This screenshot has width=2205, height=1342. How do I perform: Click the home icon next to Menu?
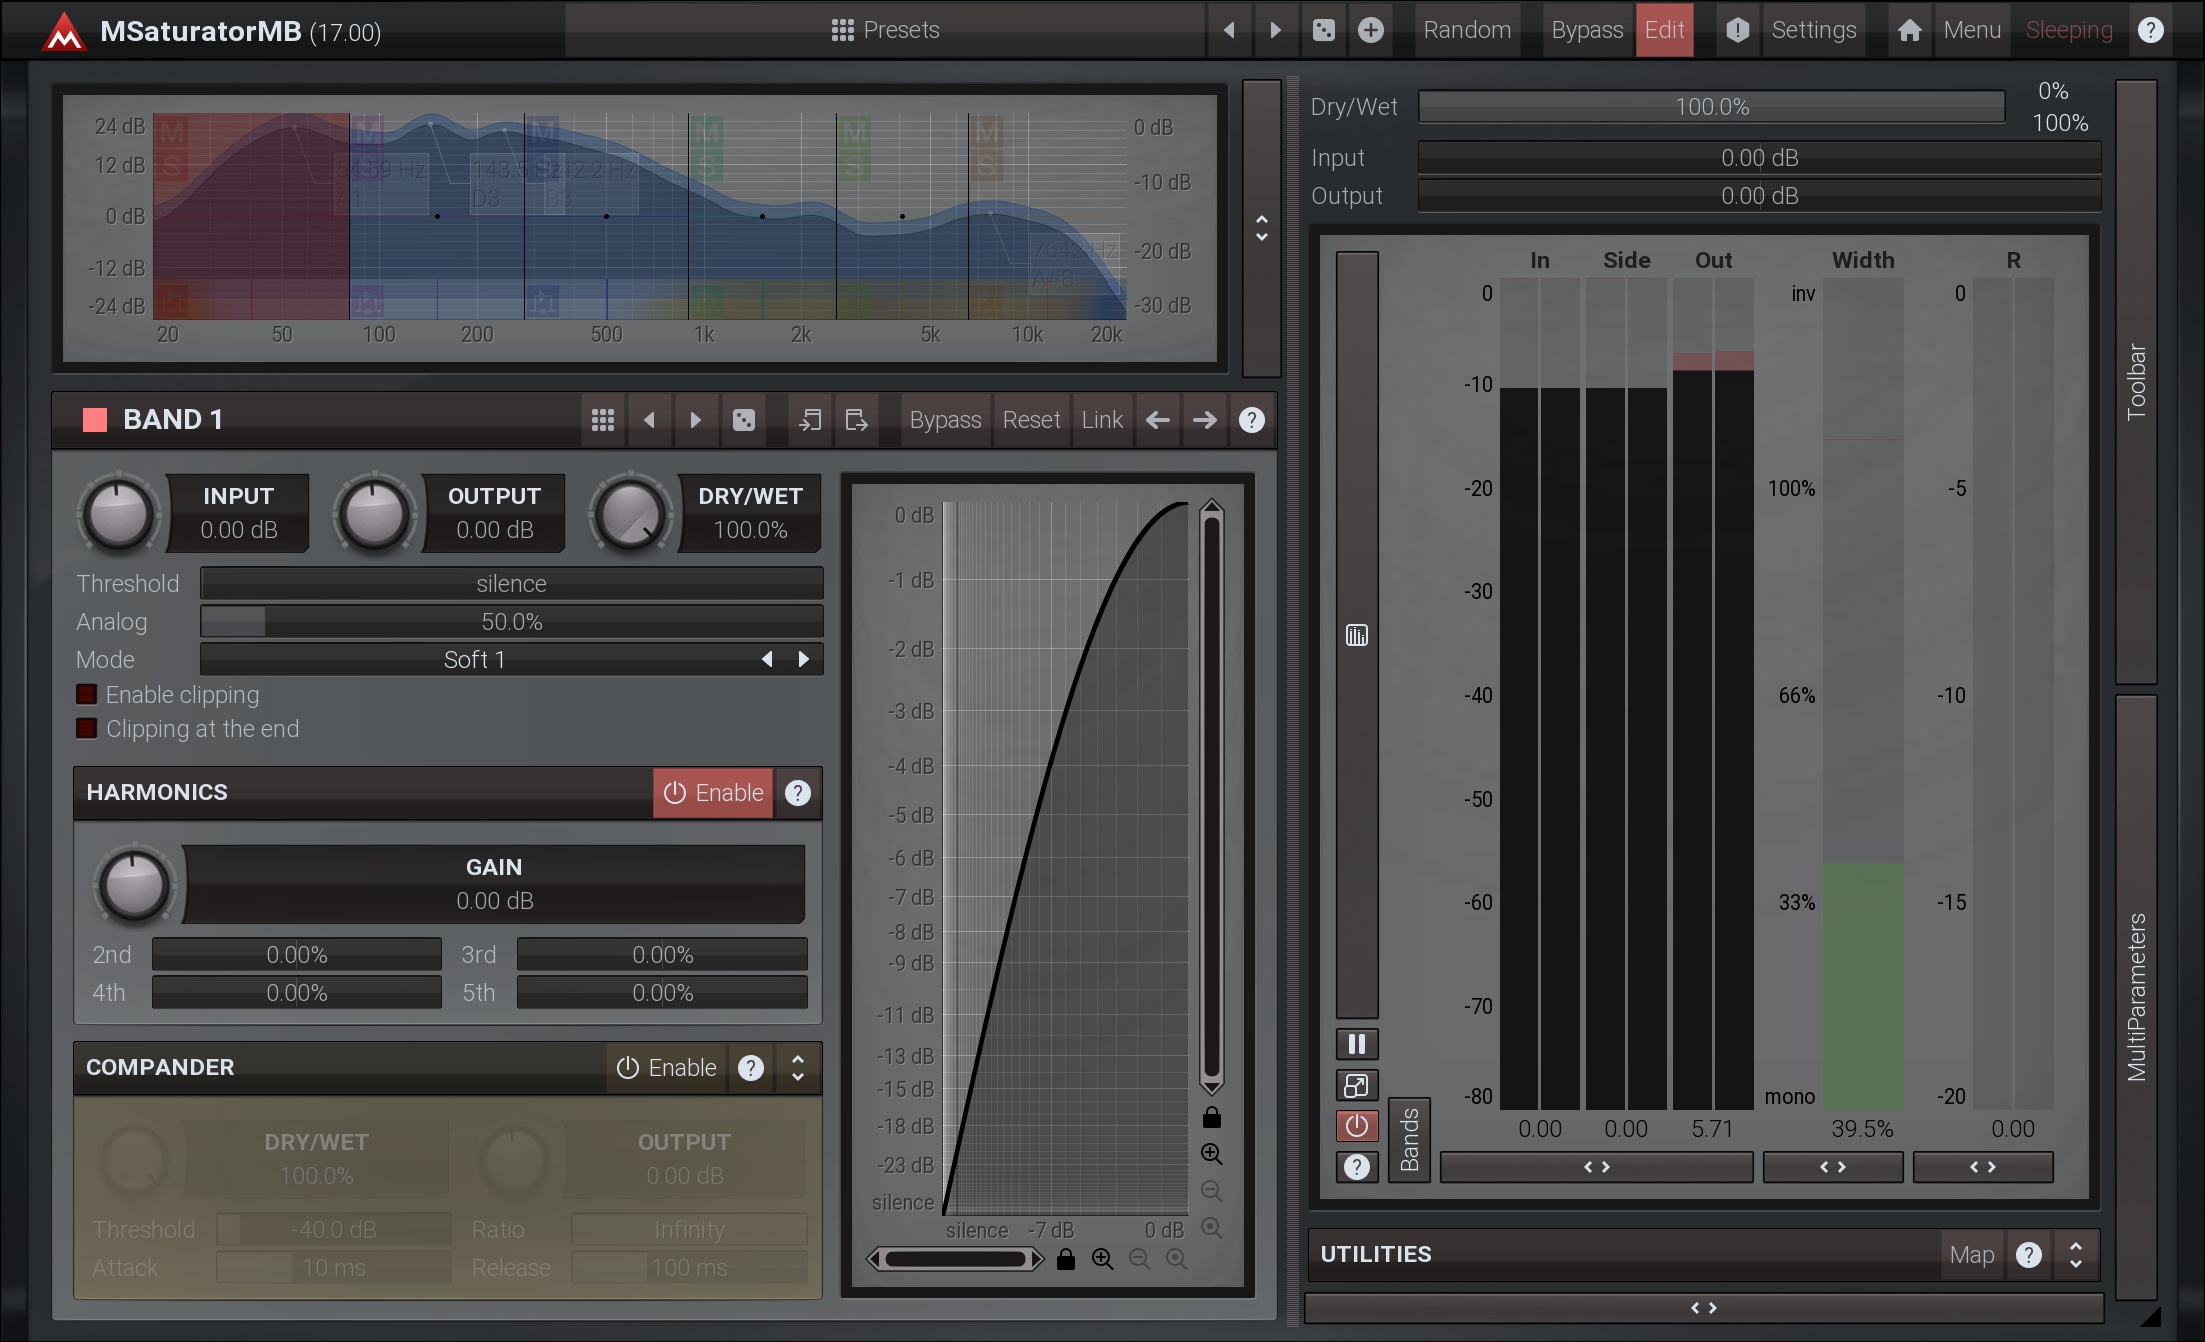(1909, 30)
